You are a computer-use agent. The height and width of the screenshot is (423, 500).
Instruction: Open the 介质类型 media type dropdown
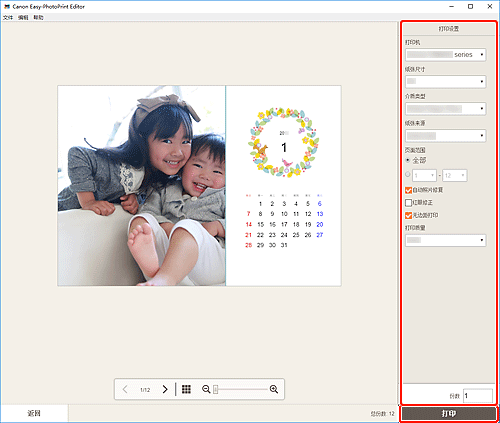[x=446, y=109]
